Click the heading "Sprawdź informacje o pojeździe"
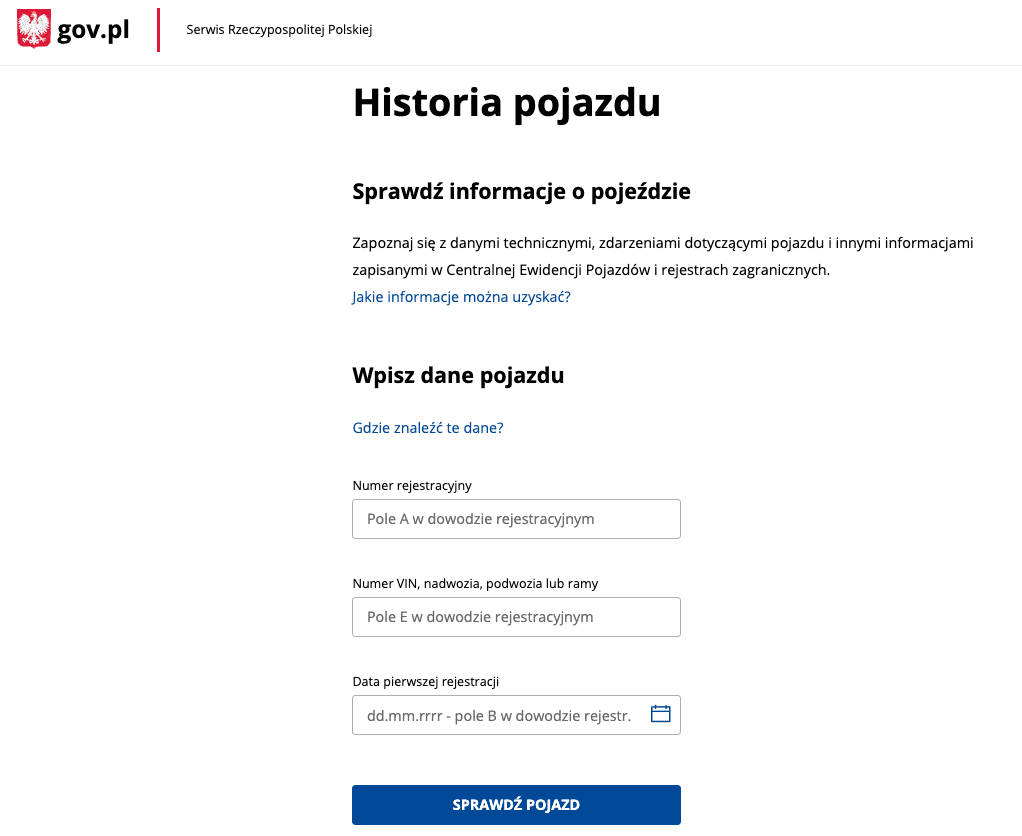 [x=521, y=191]
